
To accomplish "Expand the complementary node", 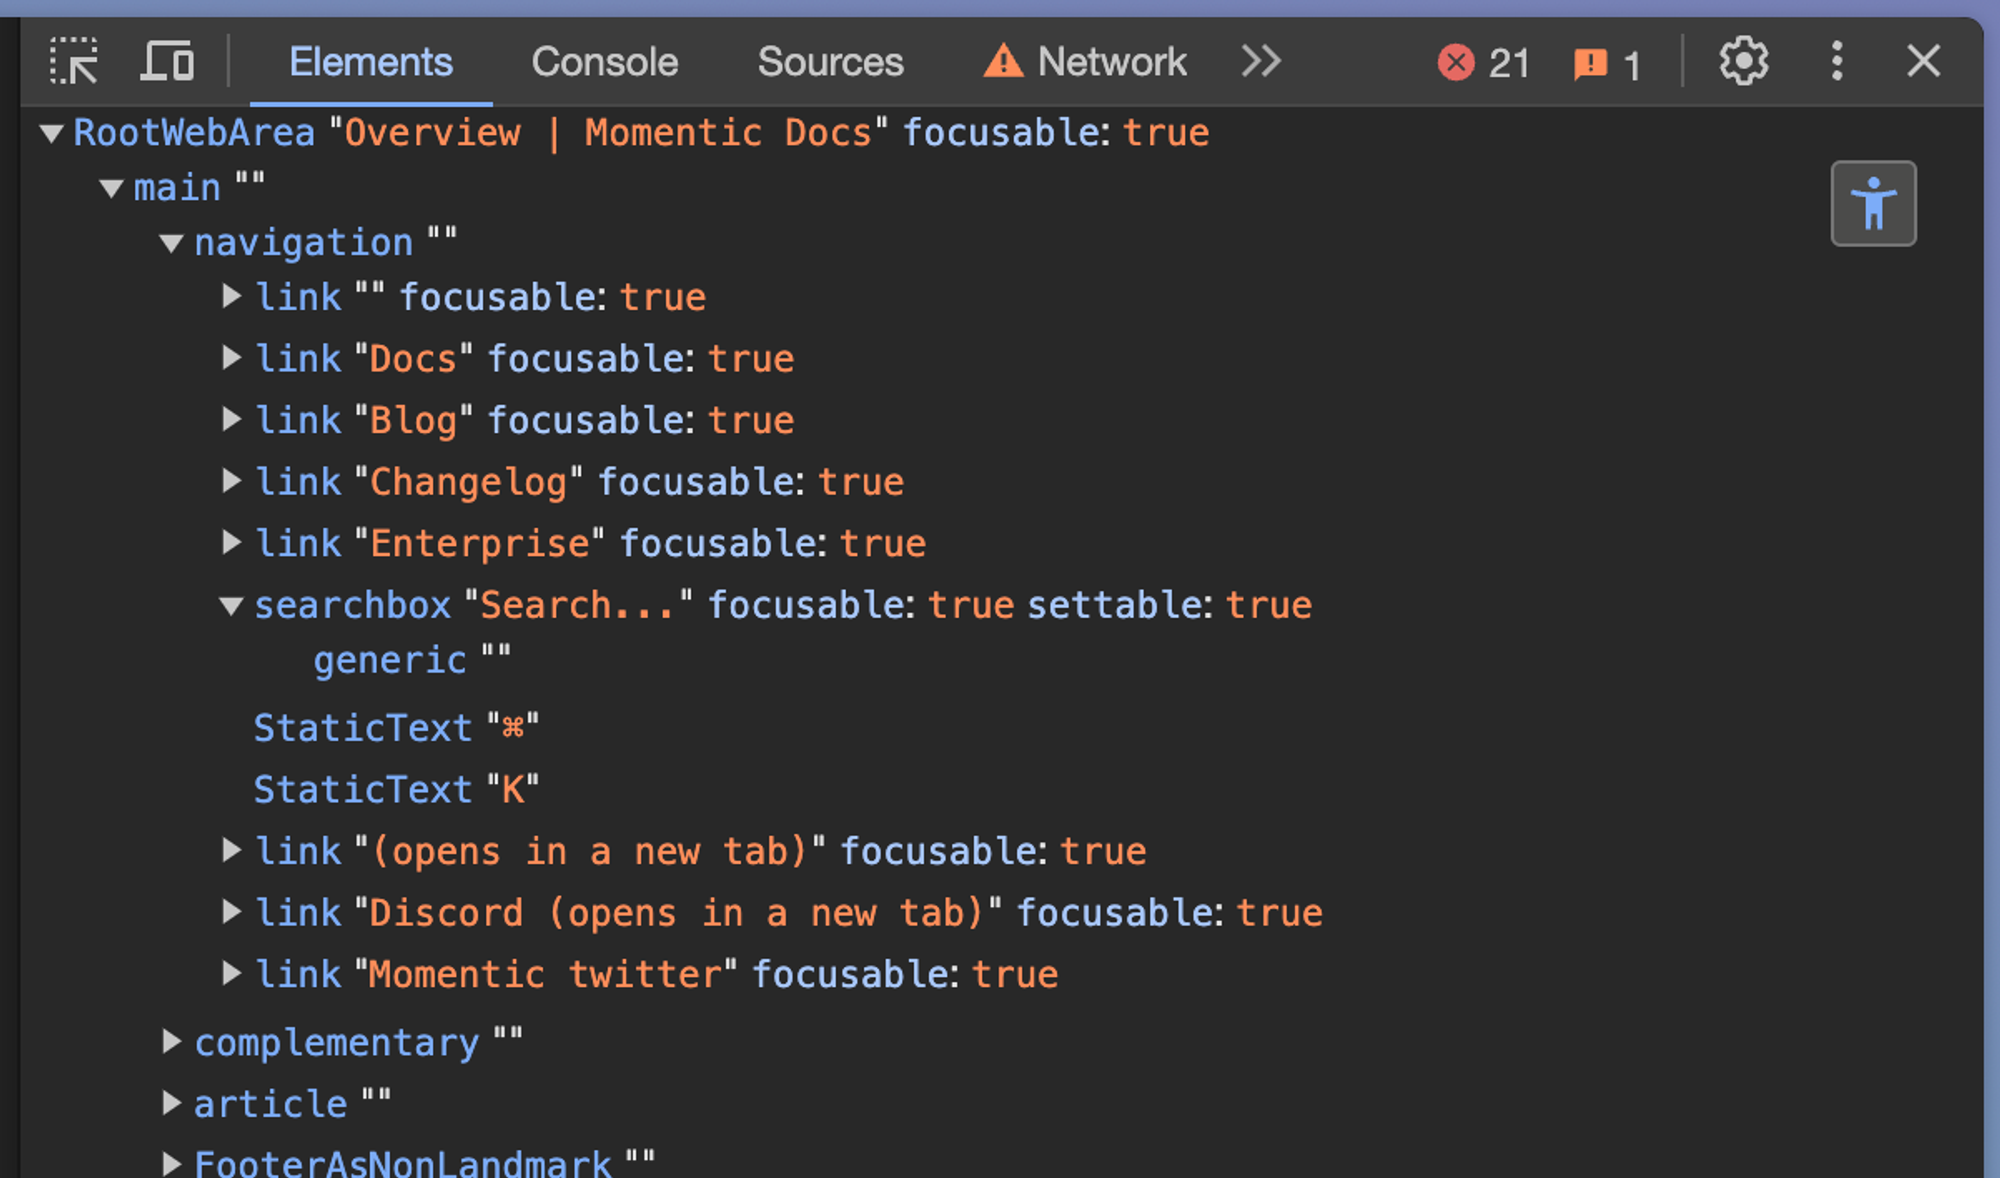I will (171, 1042).
